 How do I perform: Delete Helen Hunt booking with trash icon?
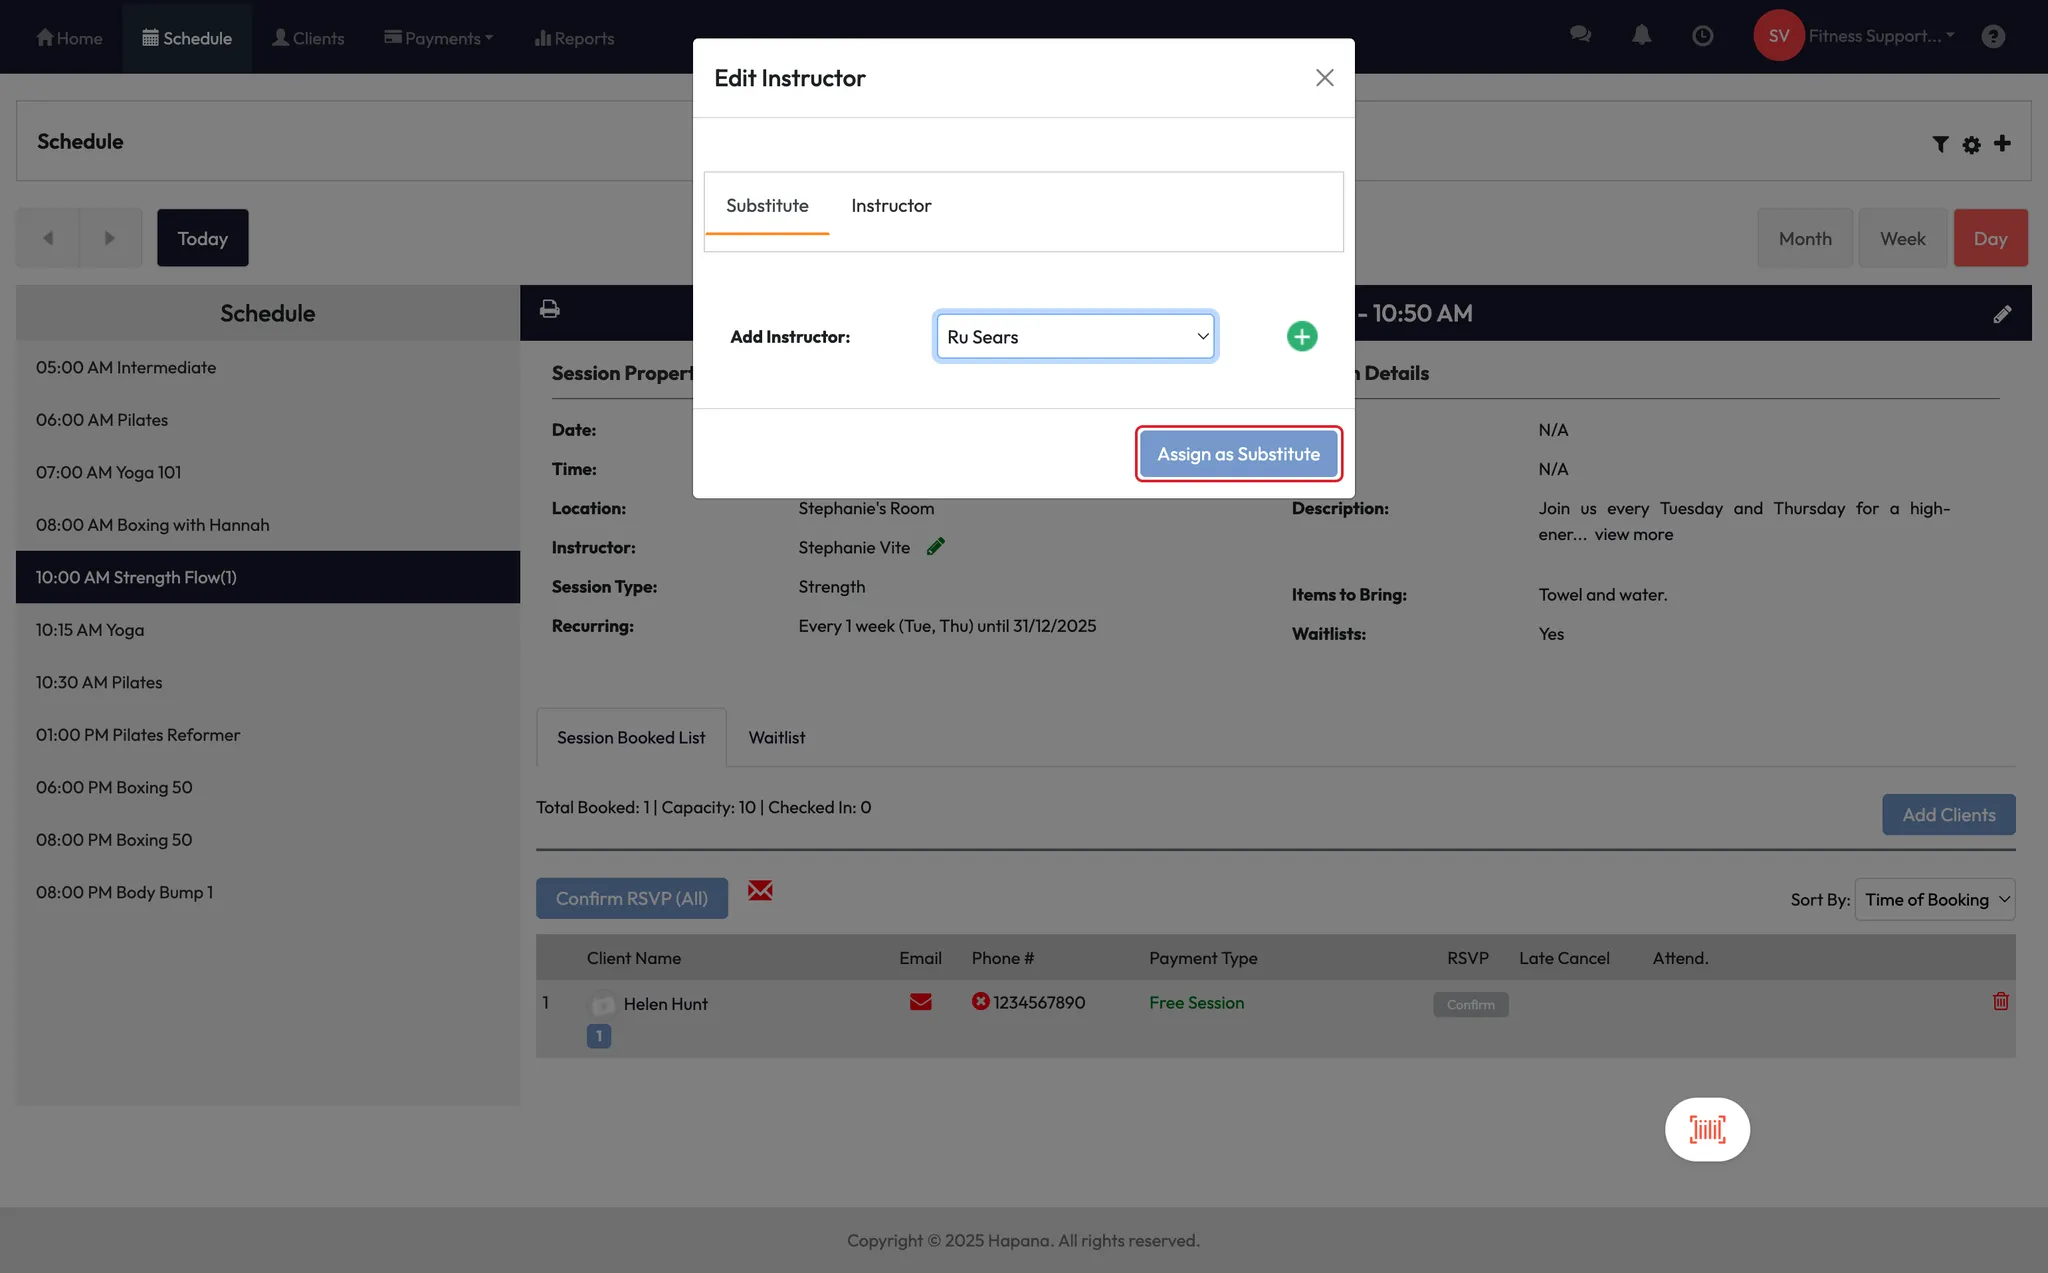click(2000, 1001)
